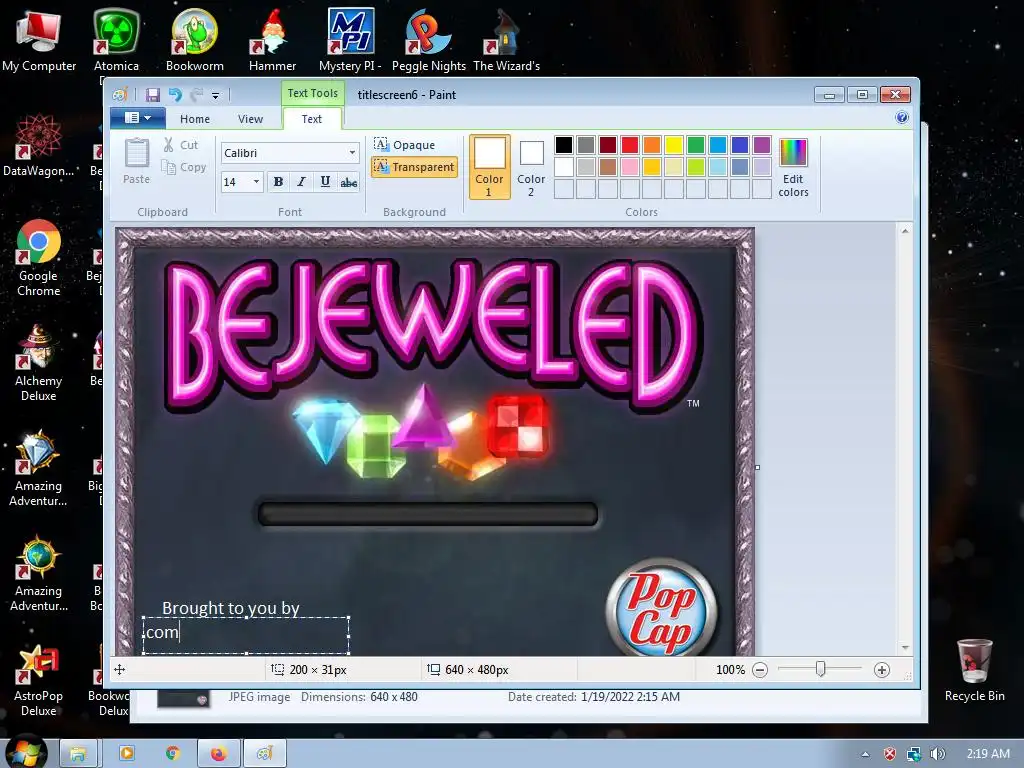Image resolution: width=1024 pixels, height=768 pixels.
Task: Select the Color 2 button
Action: coord(531,167)
